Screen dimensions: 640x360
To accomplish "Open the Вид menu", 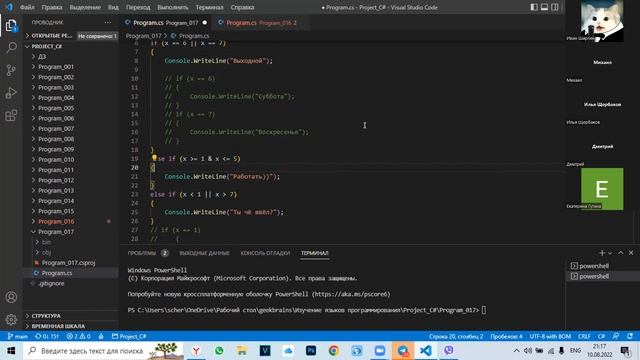I will click(x=113, y=7).
